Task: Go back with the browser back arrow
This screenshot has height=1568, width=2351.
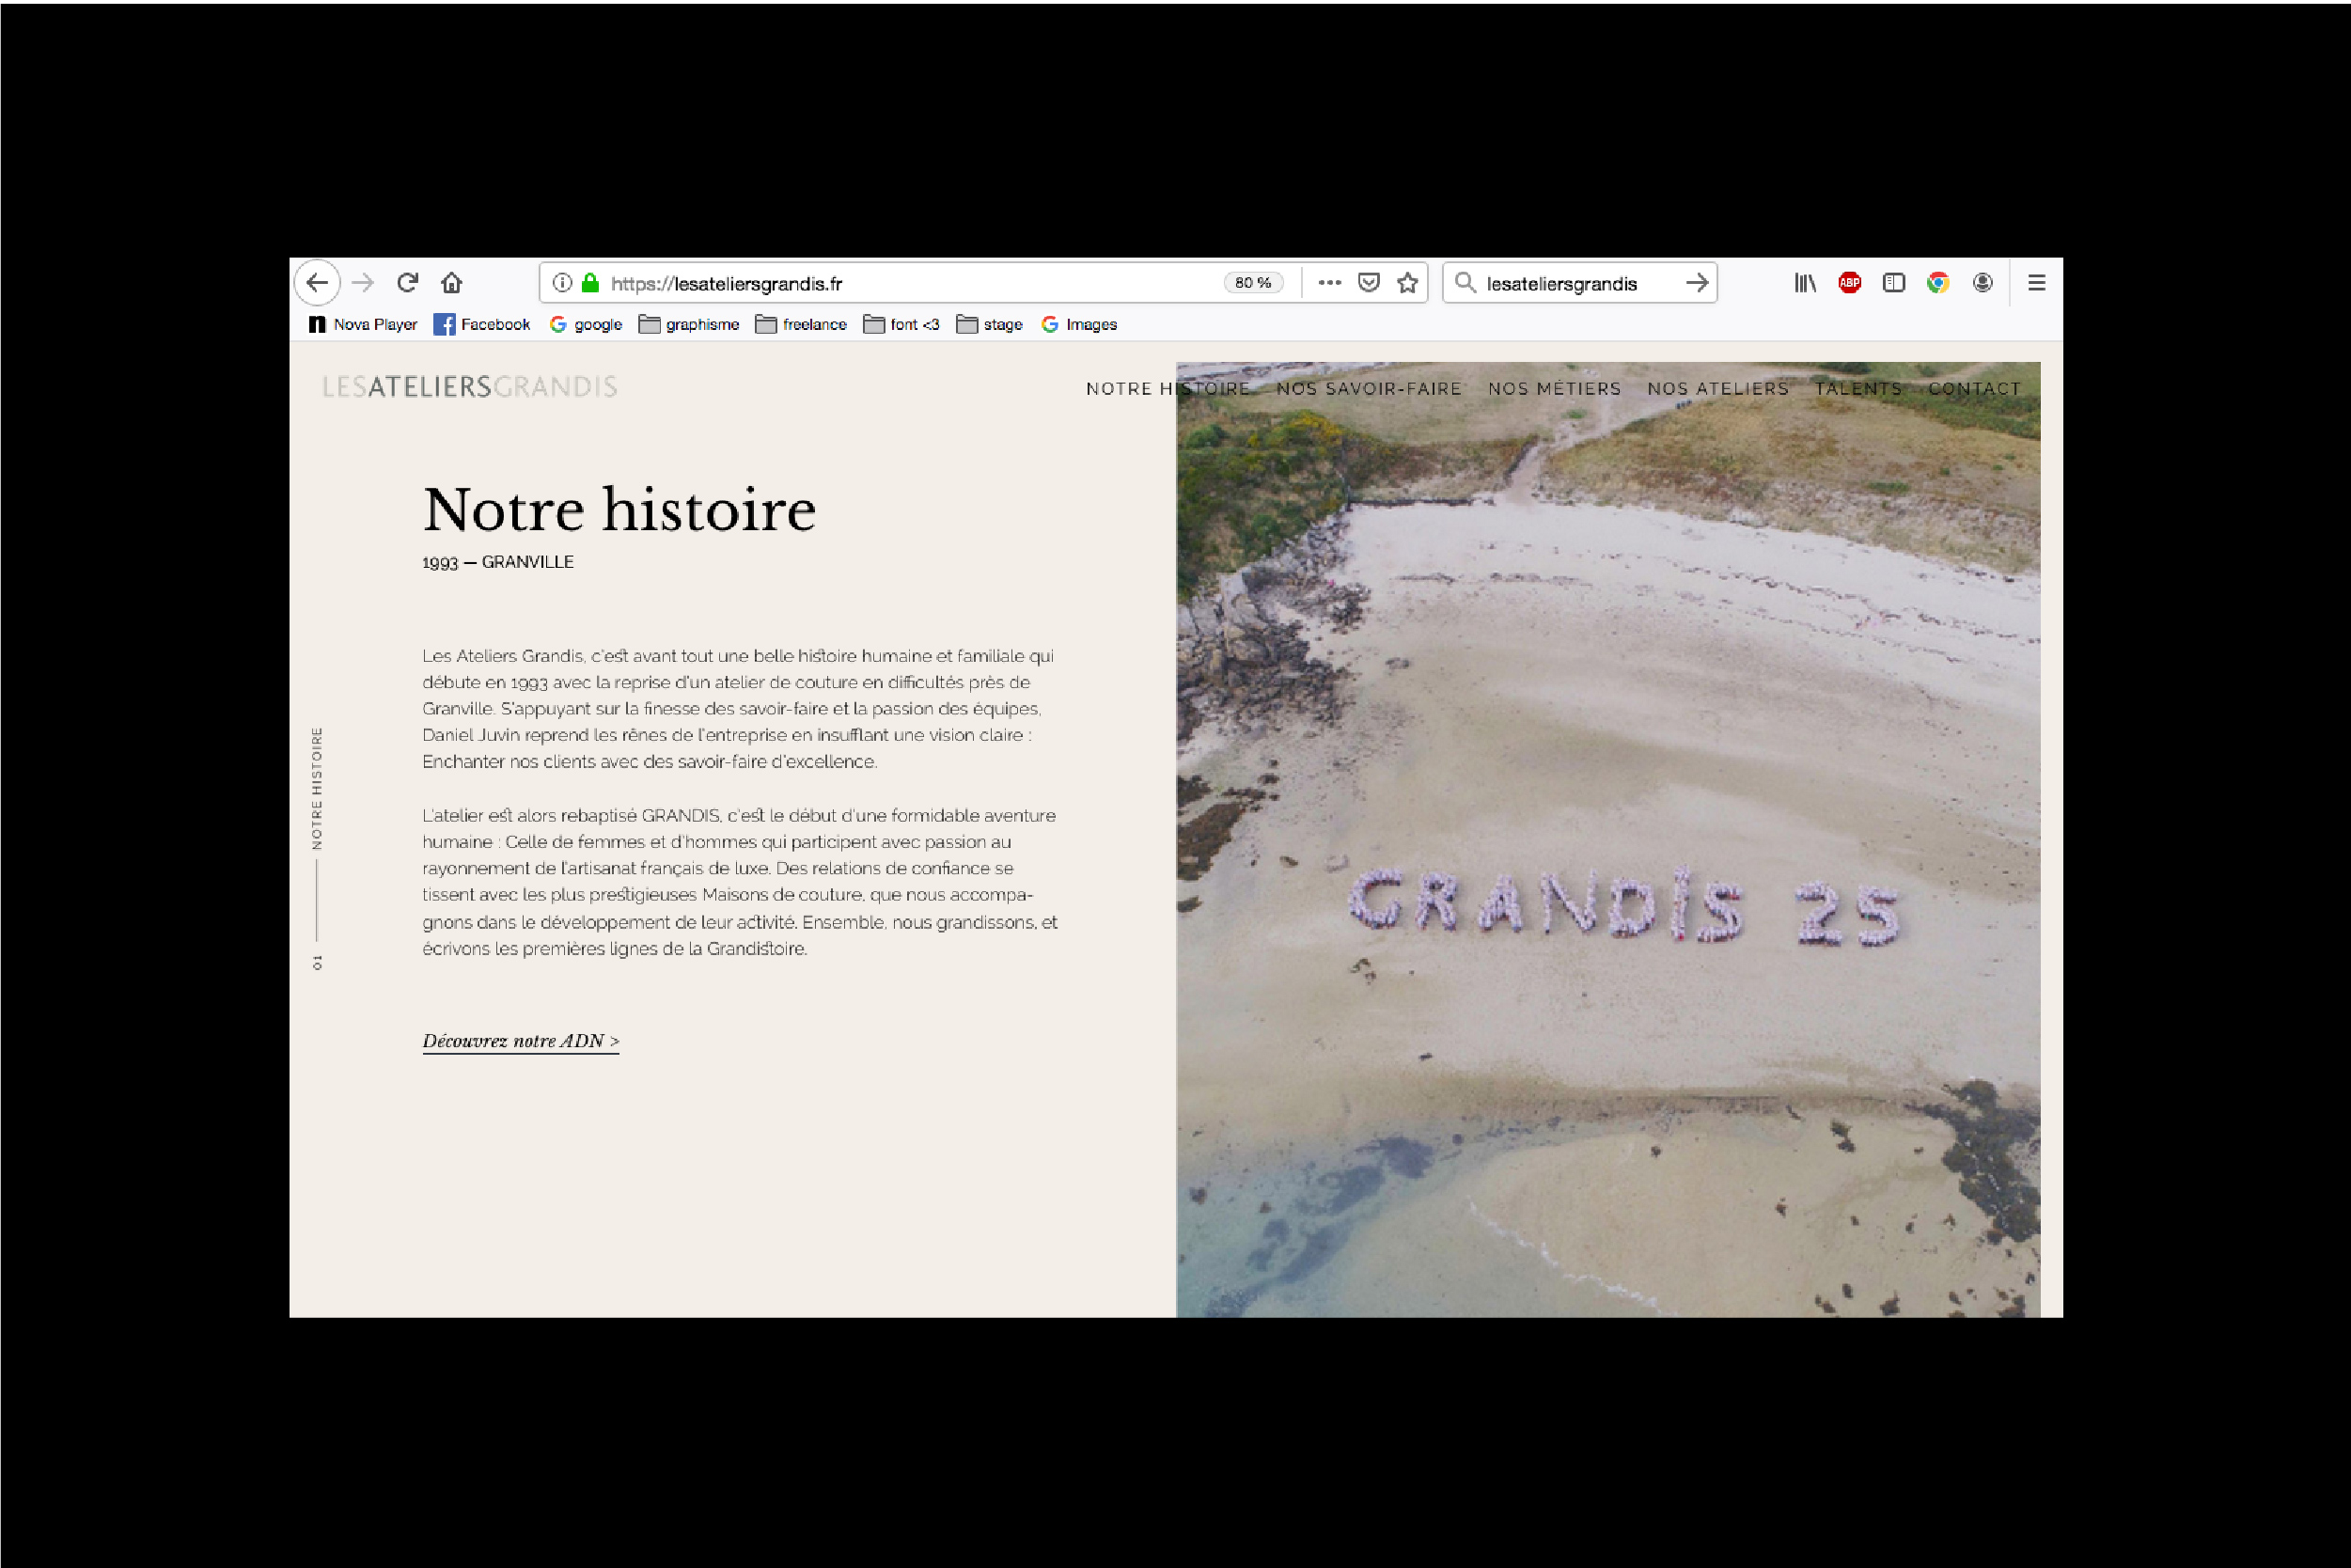Action: click(x=317, y=283)
